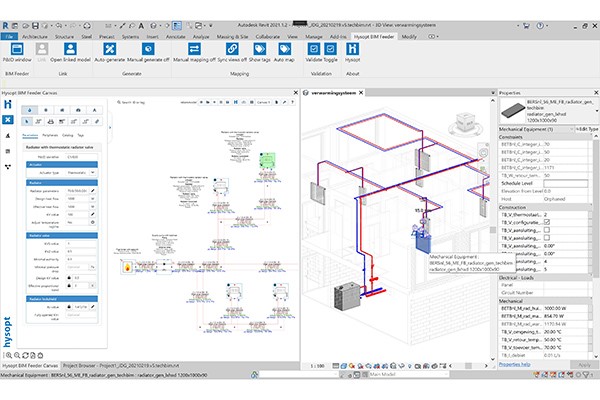Click the network nodes icon in Hysopt sidebar

[8, 167]
